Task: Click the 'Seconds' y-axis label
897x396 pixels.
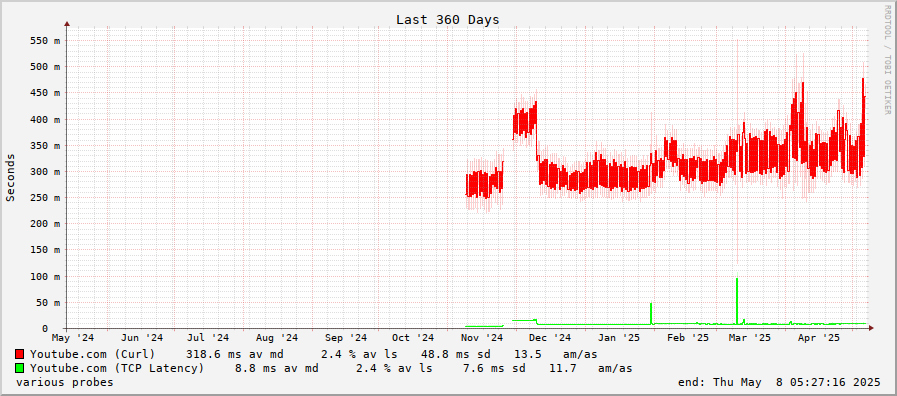Action: [x=10, y=177]
